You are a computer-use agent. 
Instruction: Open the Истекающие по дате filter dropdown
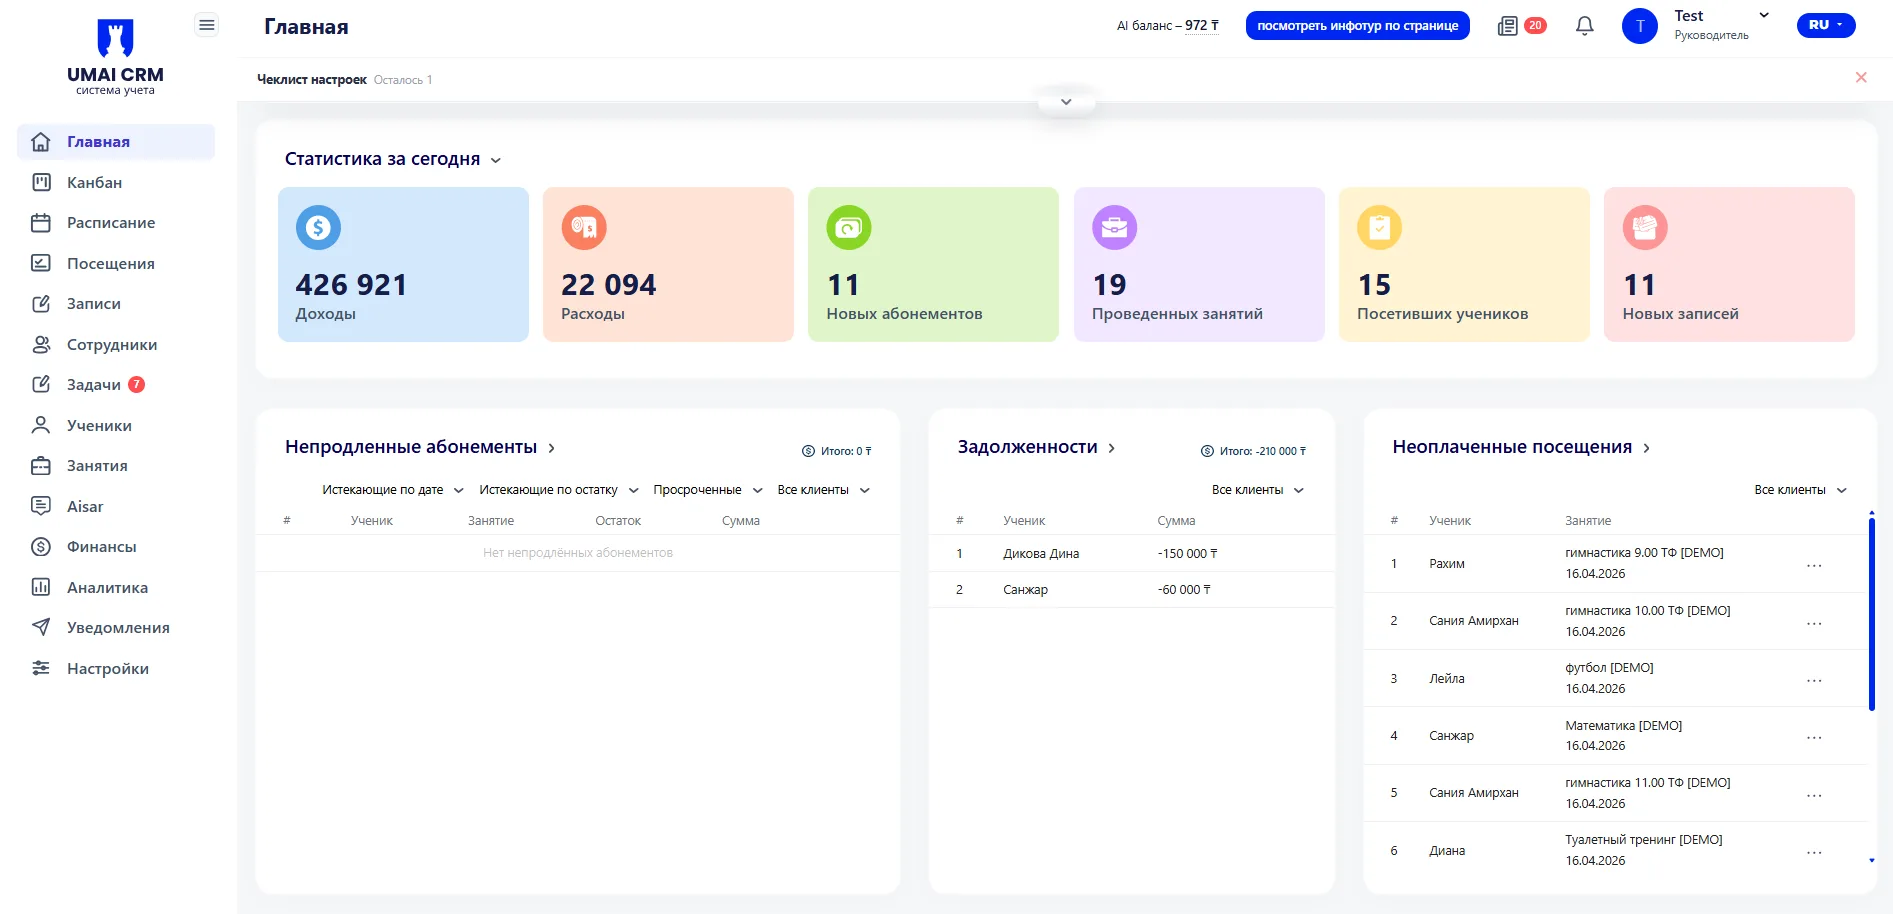(x=392, y=490)
